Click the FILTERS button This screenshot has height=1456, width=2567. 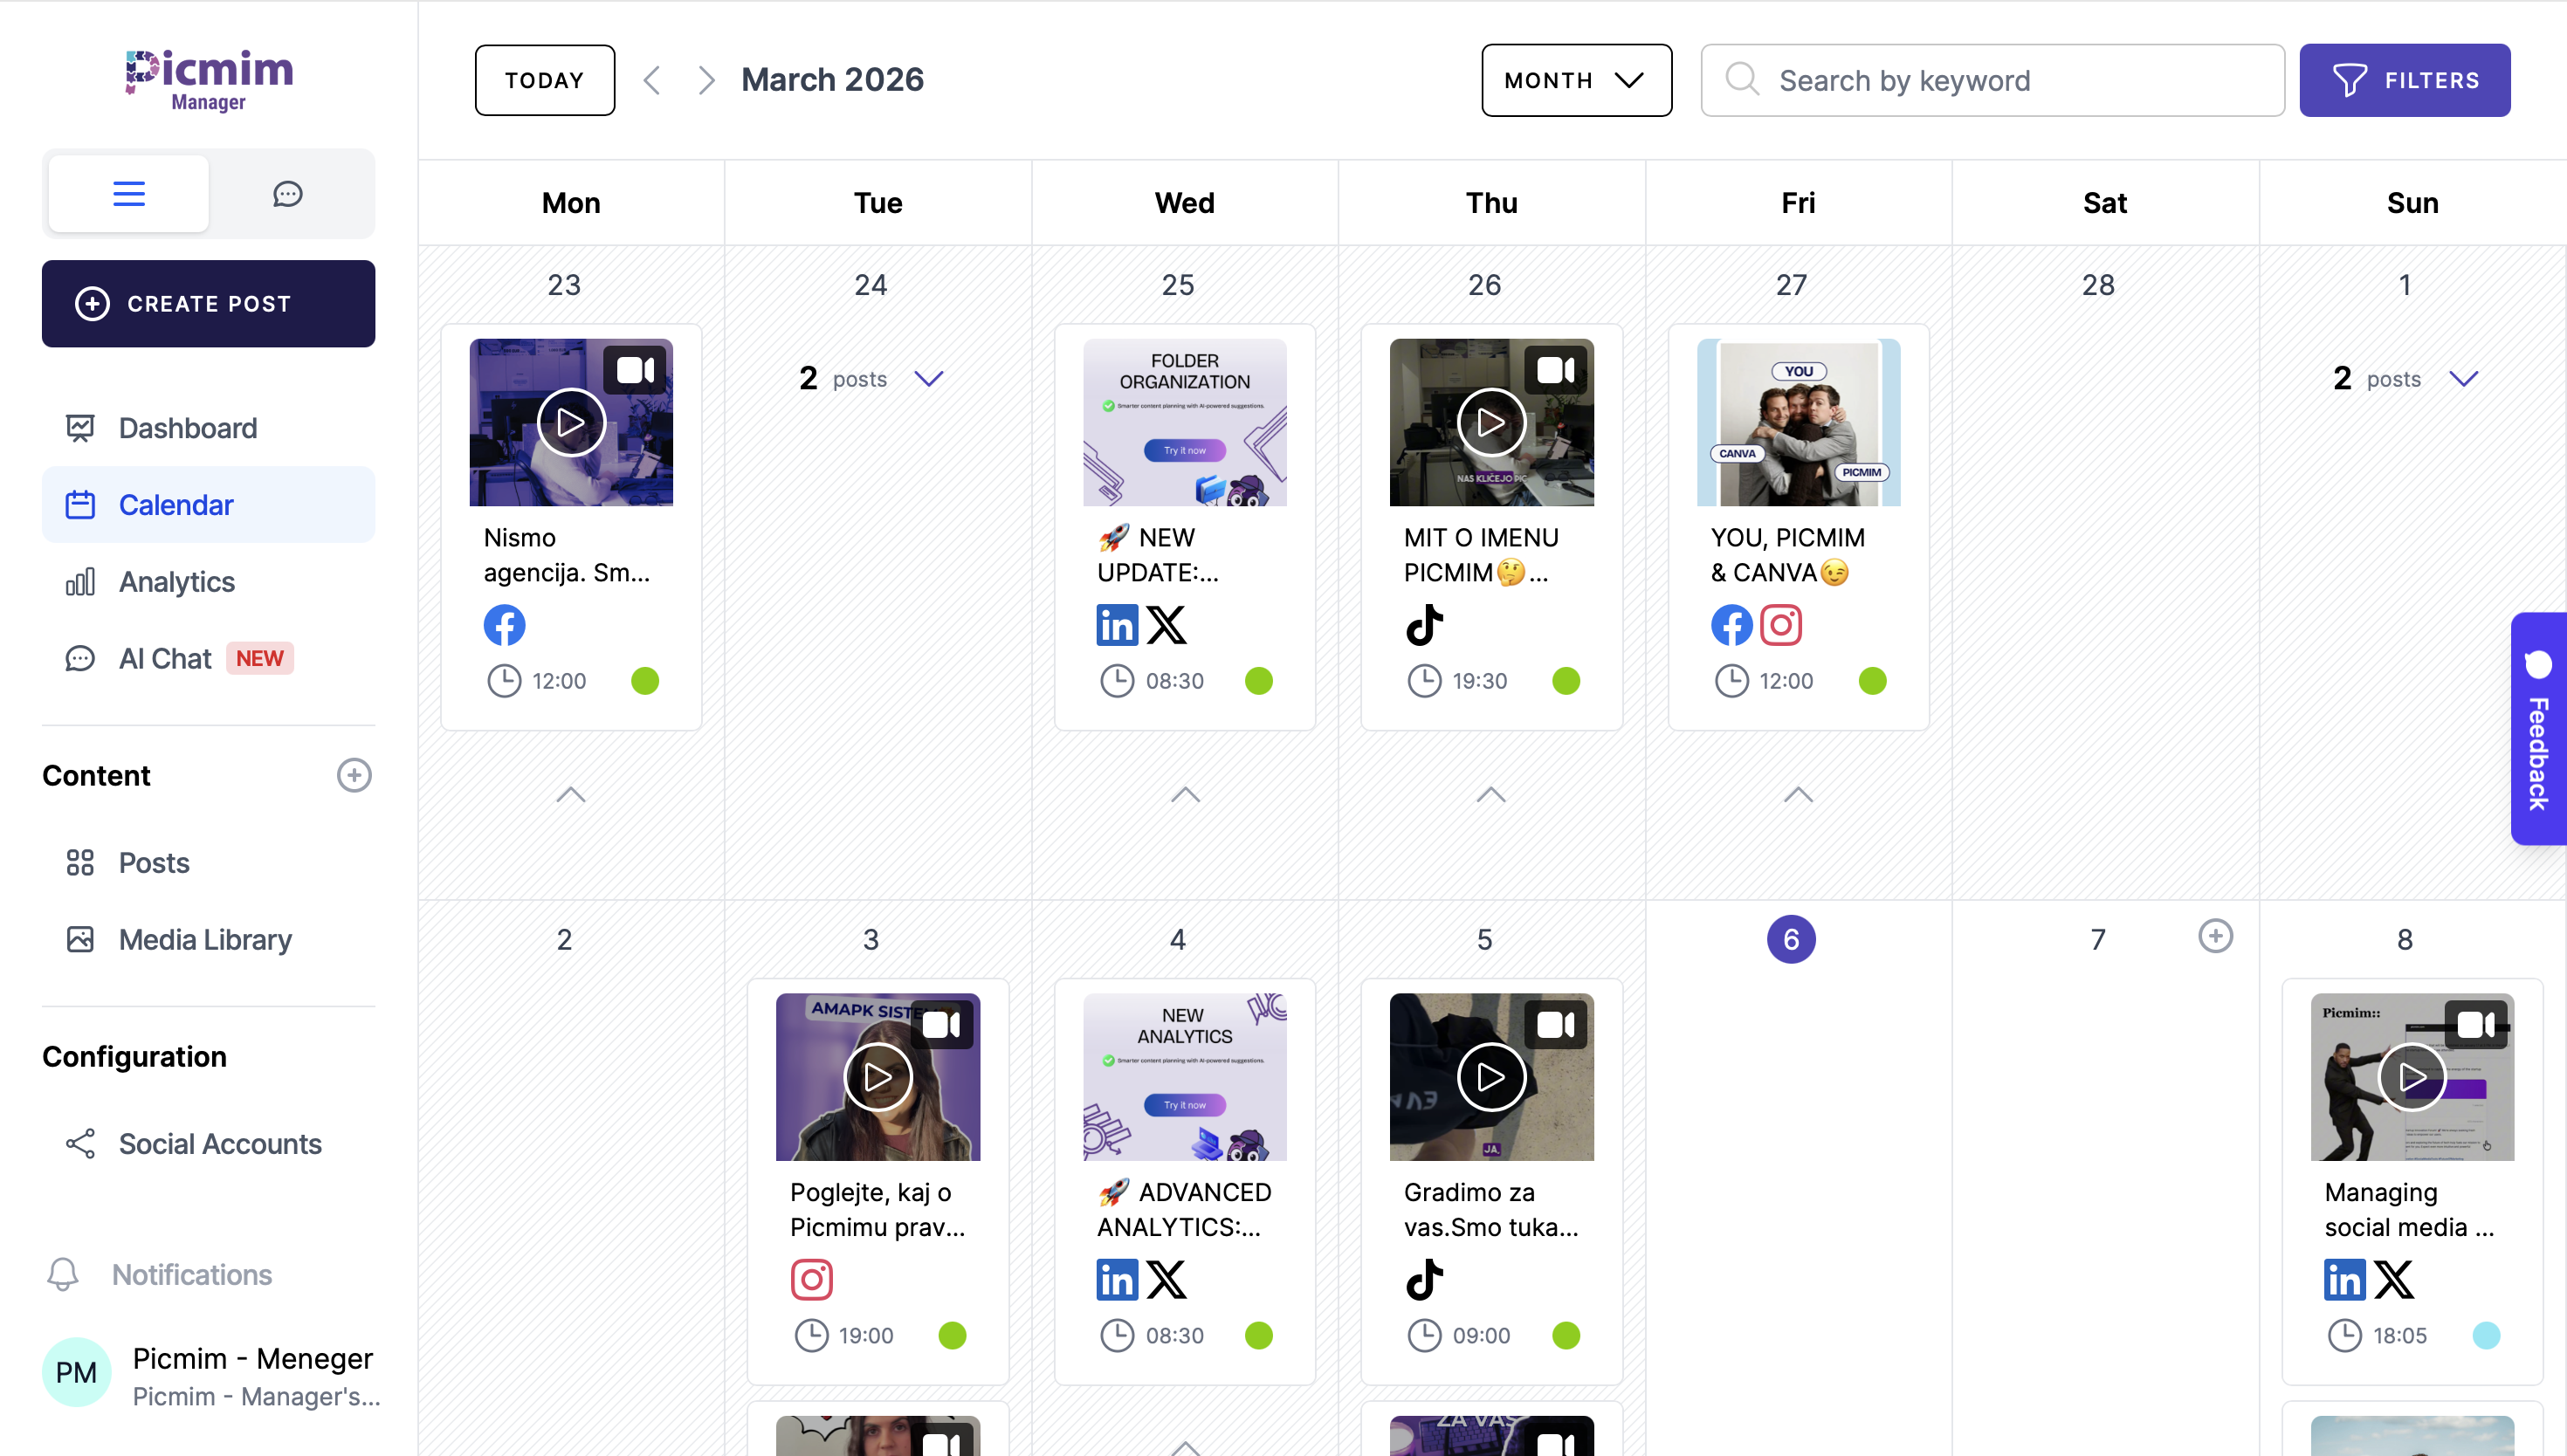(2404, 80)
